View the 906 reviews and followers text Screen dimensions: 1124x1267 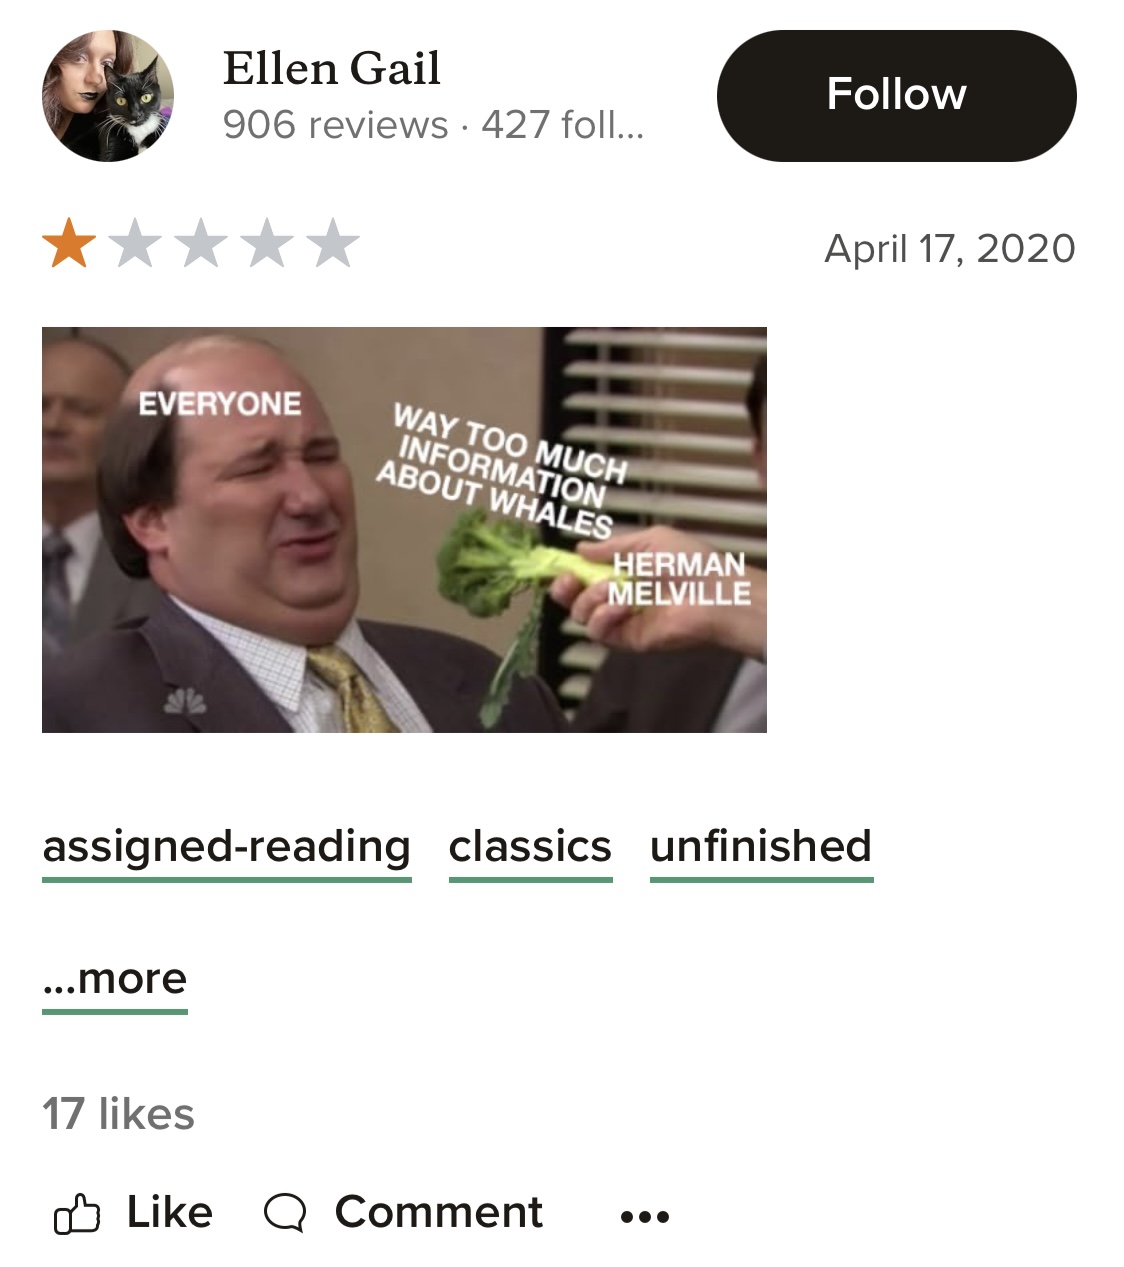click(x=433, y=125)
